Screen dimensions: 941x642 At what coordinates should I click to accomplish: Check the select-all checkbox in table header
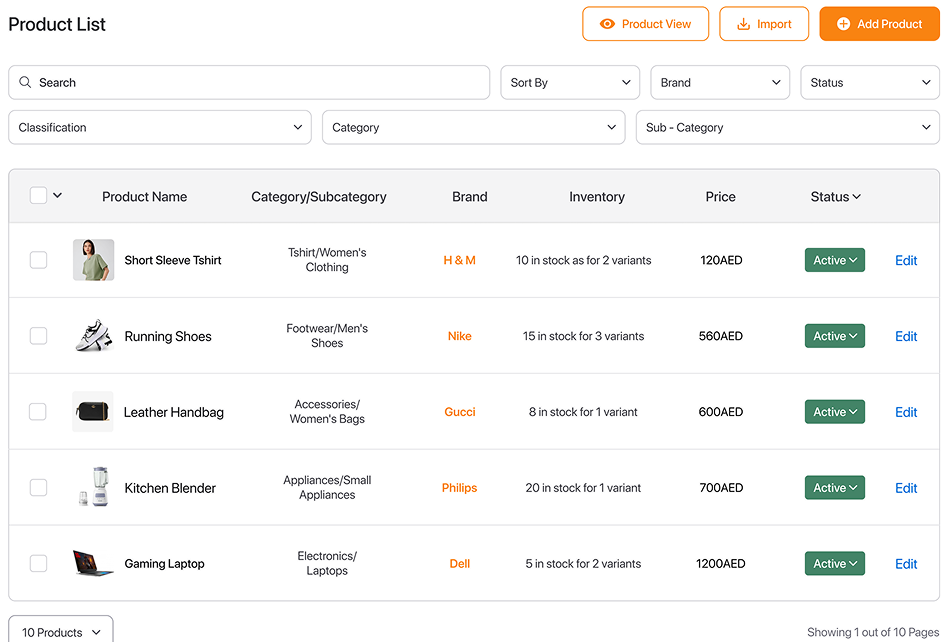pos(38,196)
